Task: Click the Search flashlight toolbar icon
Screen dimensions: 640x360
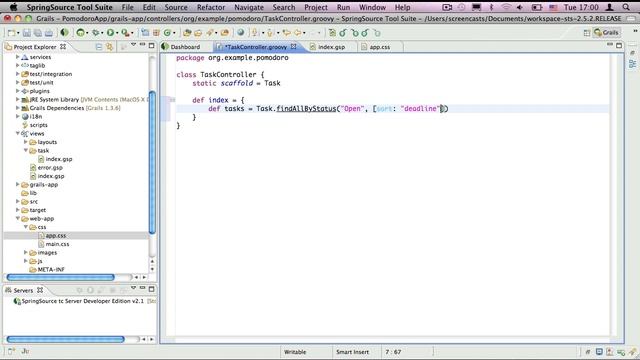Action: point(210,33)
